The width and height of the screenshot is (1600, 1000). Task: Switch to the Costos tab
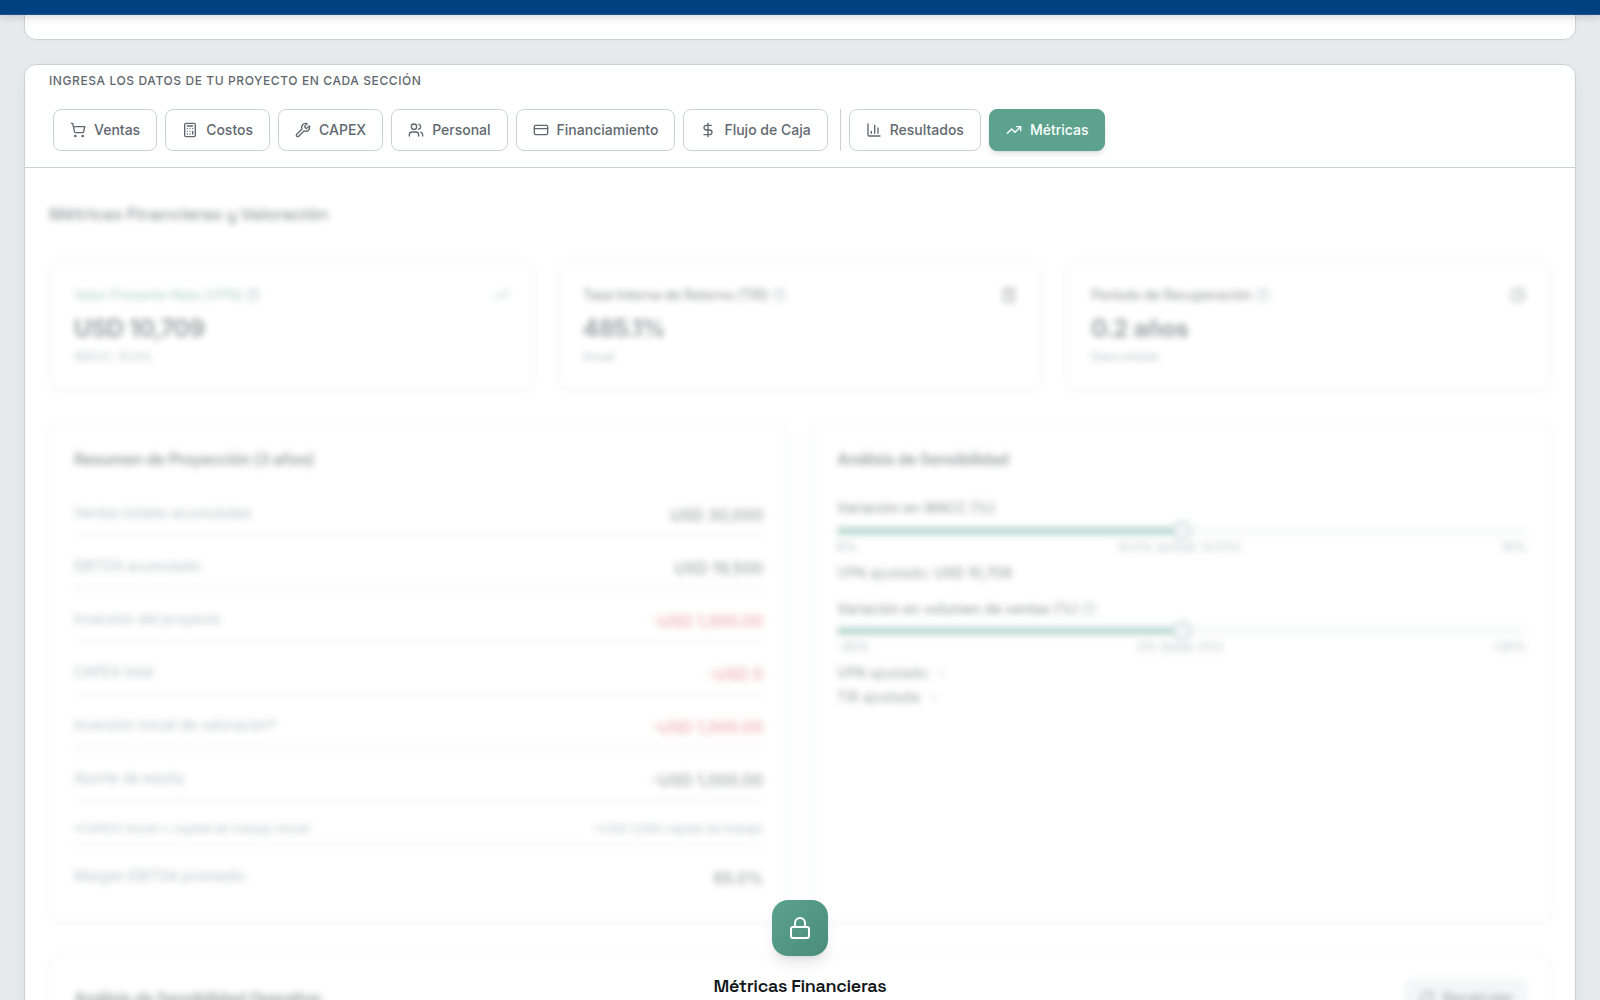point(217,130)
